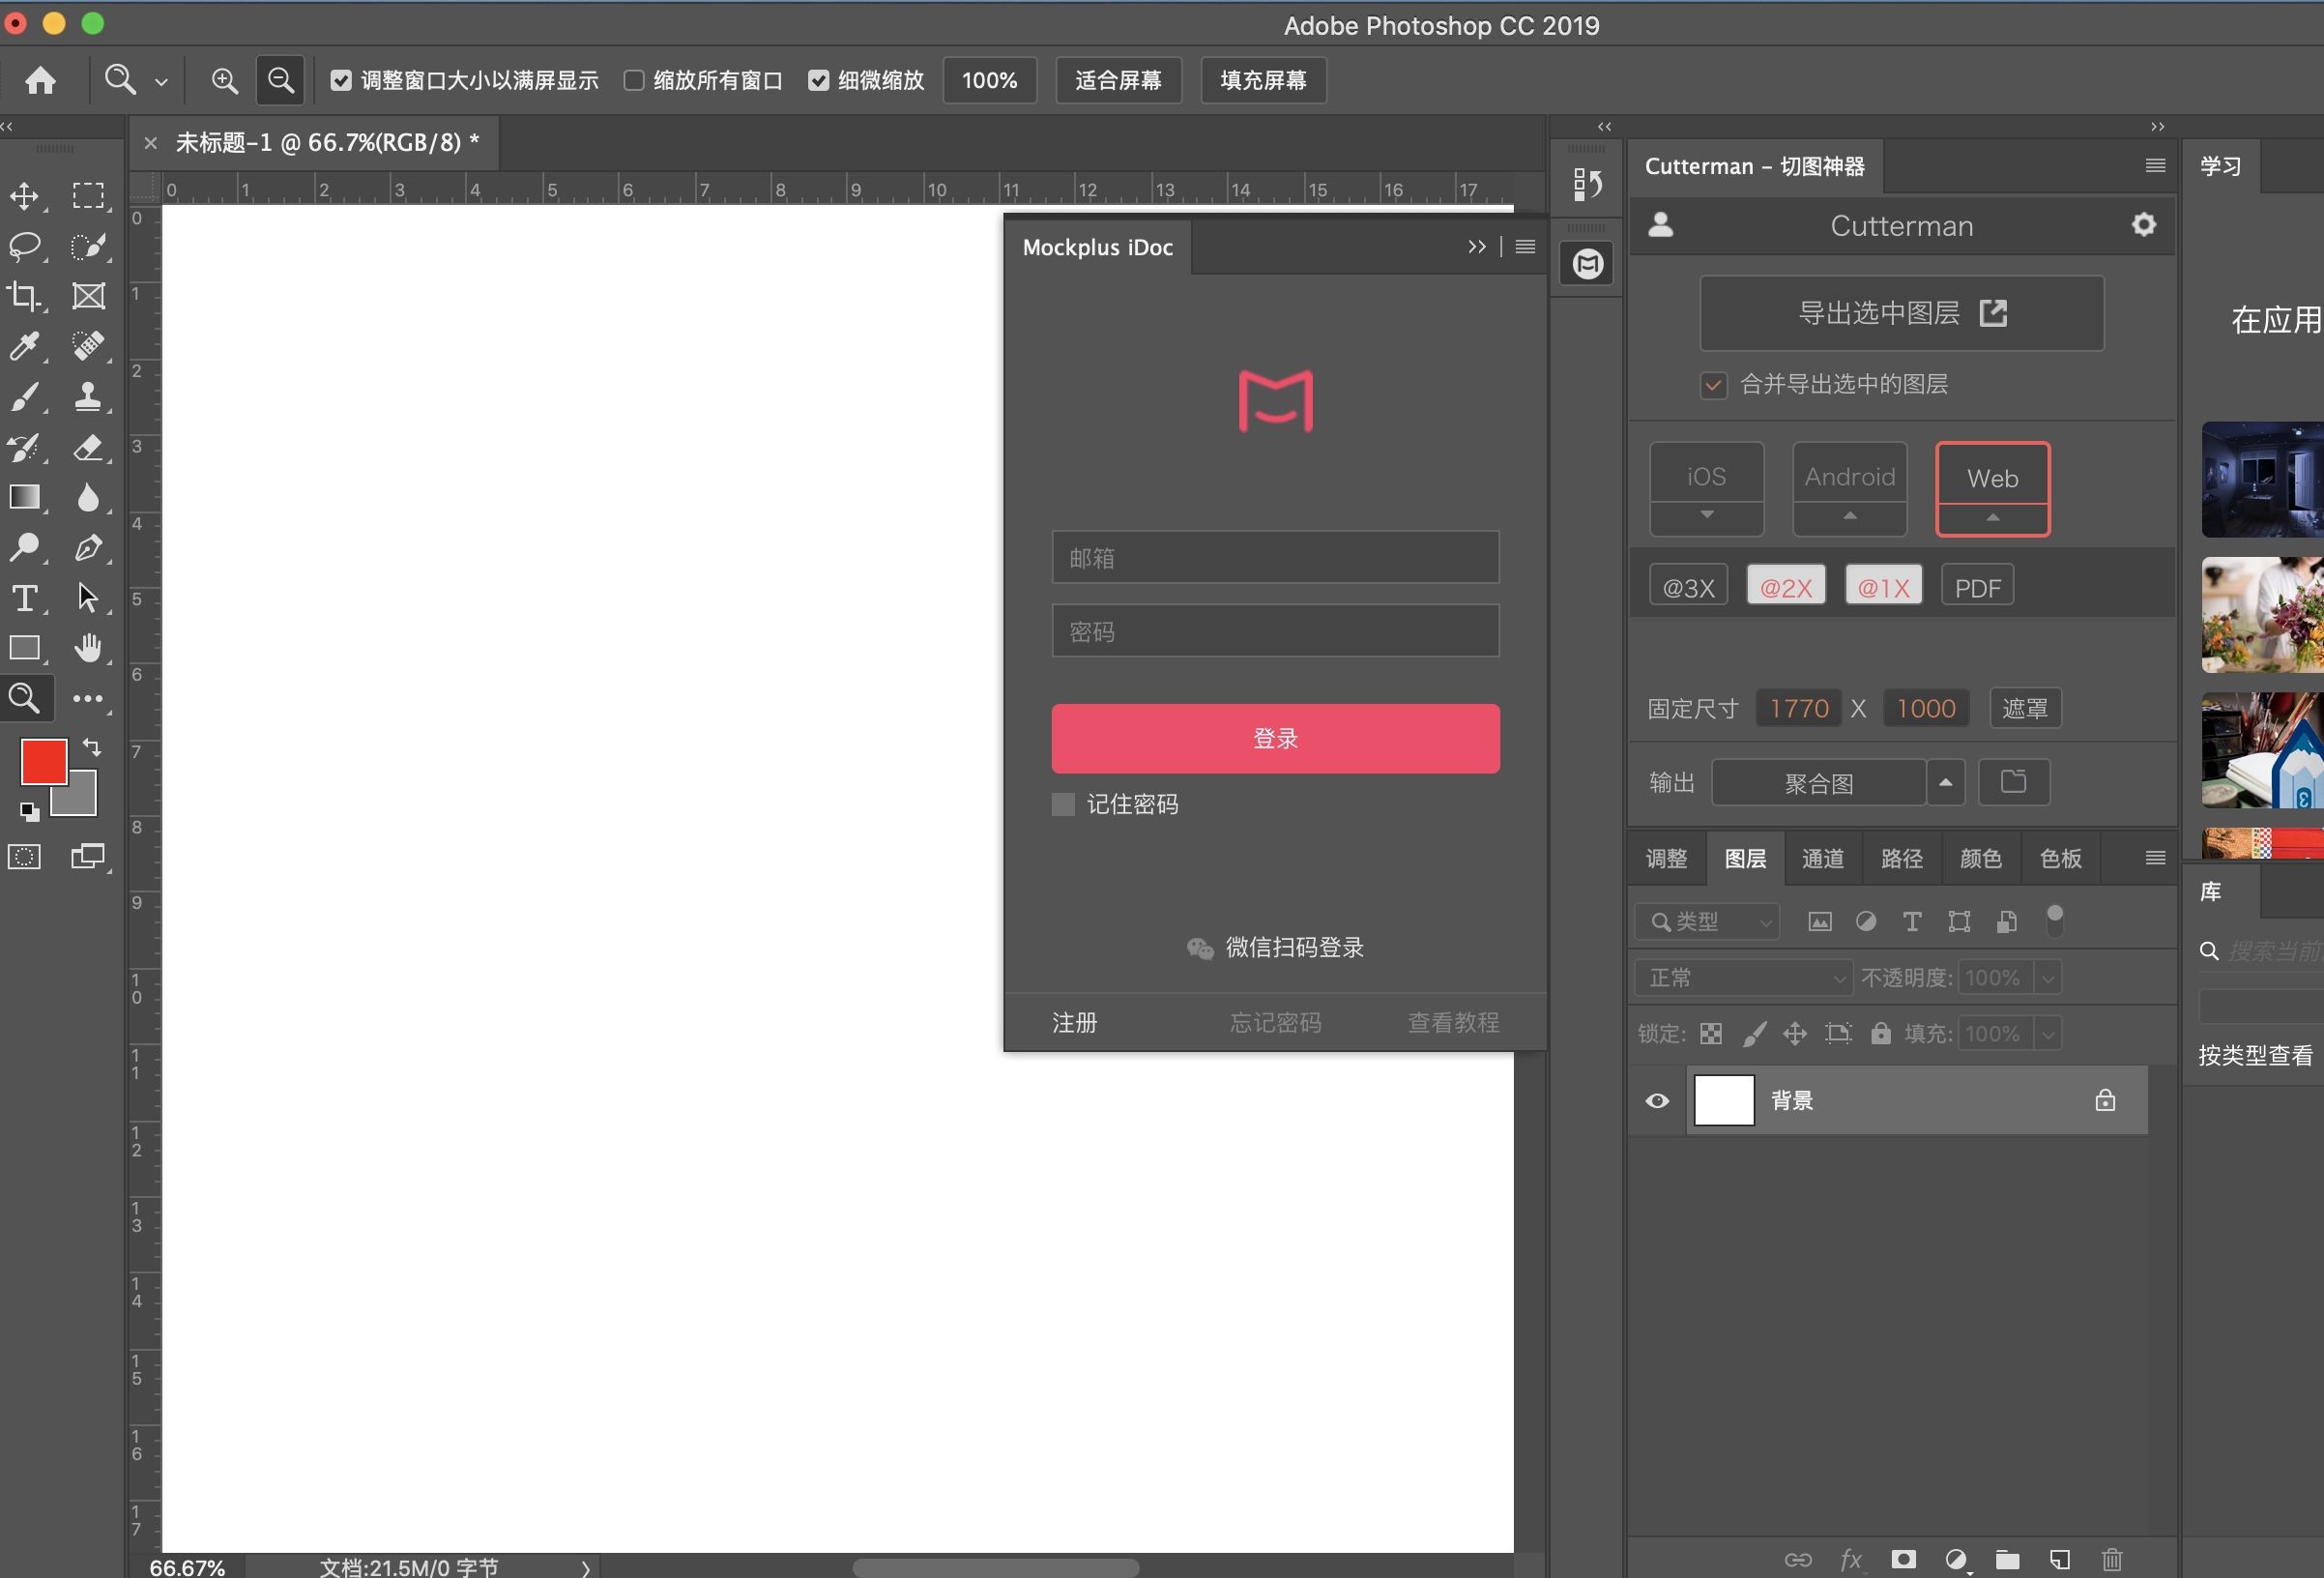
Task: Select the Zoom tool in the toolbar
Action: coord(24,698)
